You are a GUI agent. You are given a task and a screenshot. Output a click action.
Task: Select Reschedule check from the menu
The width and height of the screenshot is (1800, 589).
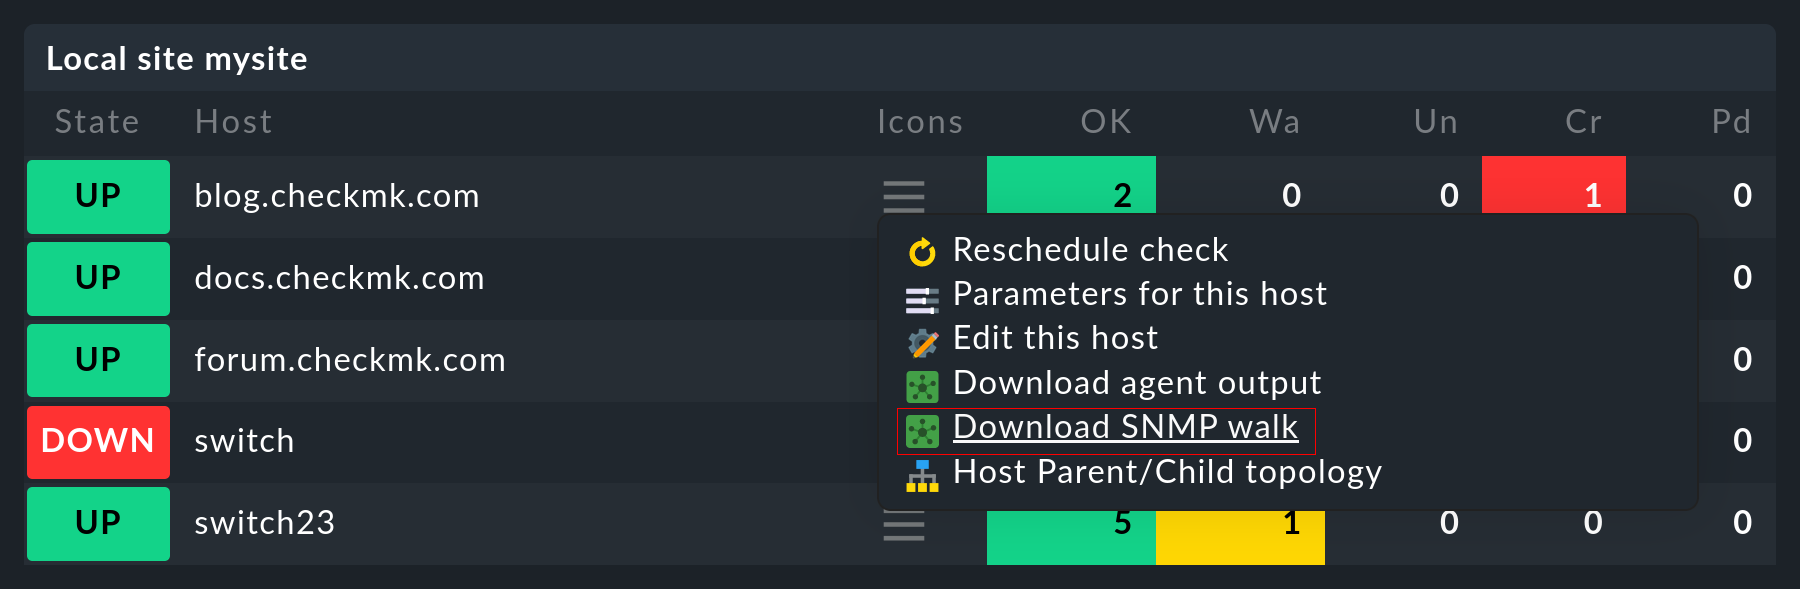(x=1090, y=250)
